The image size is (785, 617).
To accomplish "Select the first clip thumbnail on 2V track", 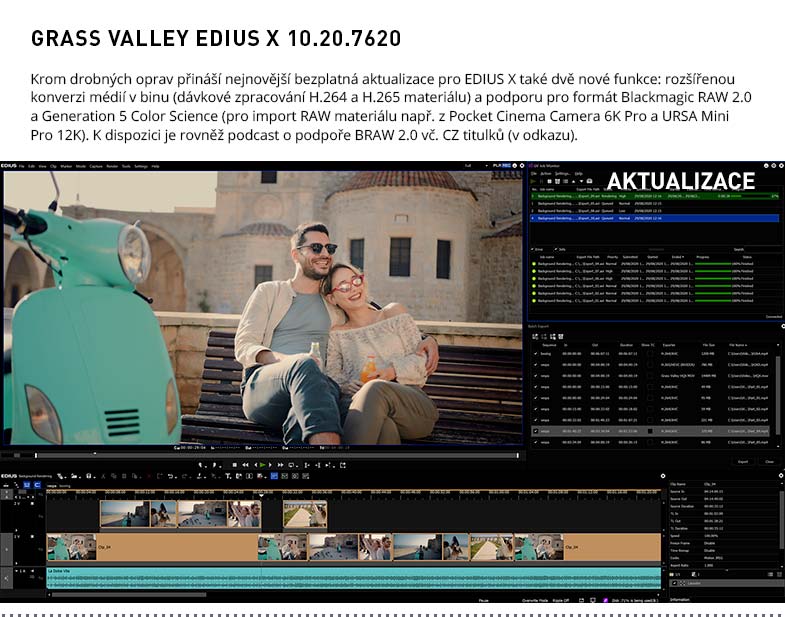I will tap(125, 514).
